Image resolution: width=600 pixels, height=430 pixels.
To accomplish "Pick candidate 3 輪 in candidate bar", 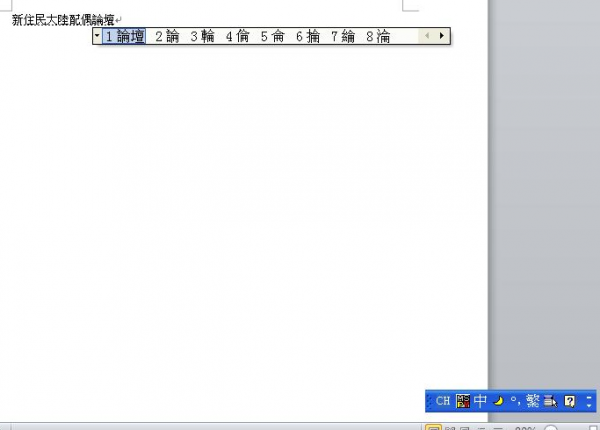I will tap(201, 36).
